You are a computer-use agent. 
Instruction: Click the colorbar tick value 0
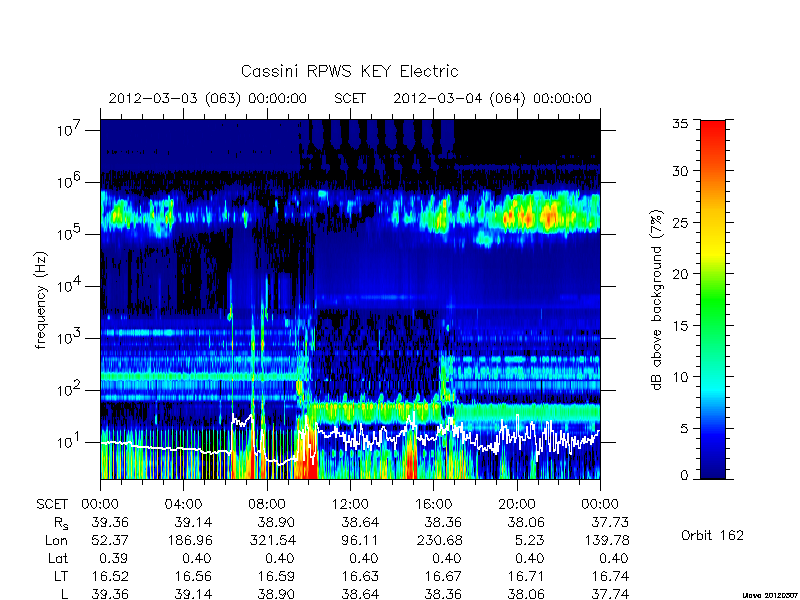point(684,475)
